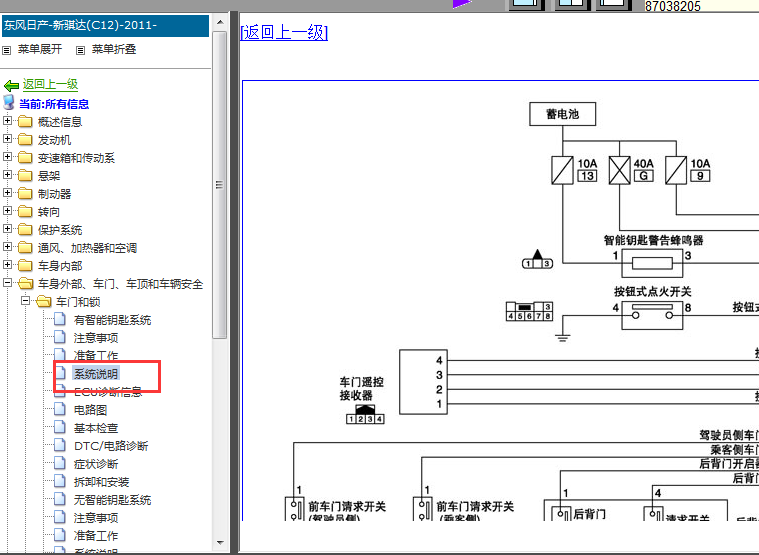The image size is (759, 555).
Task: Click the folder icon beside 概述信息
Action: pyautogui.click(x=25, y=121)
